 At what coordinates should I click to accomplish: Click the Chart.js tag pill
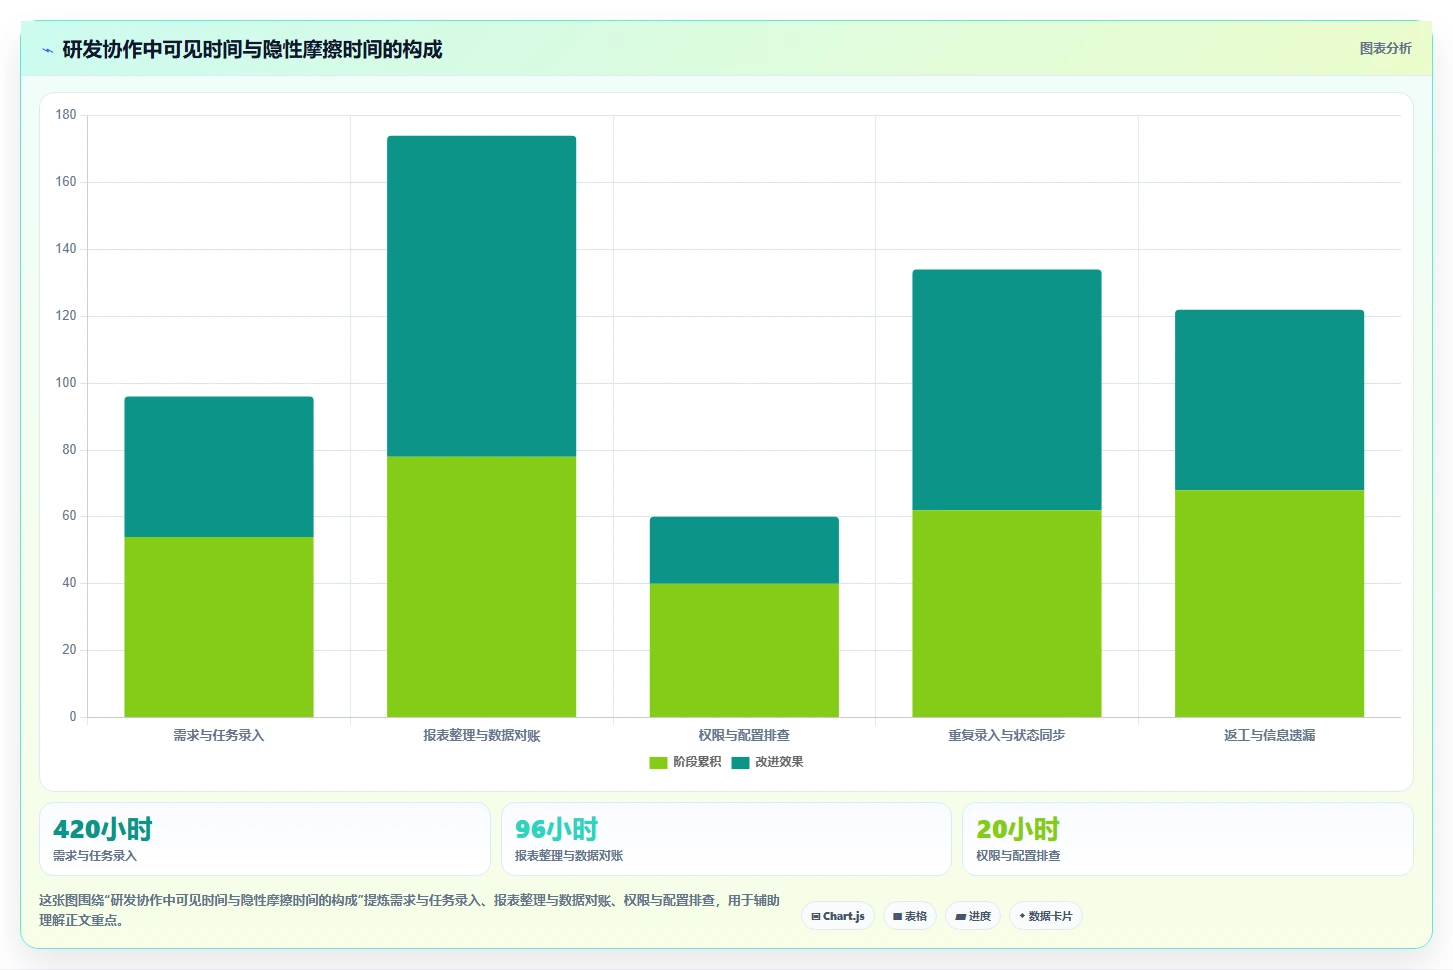click(838, 916)
